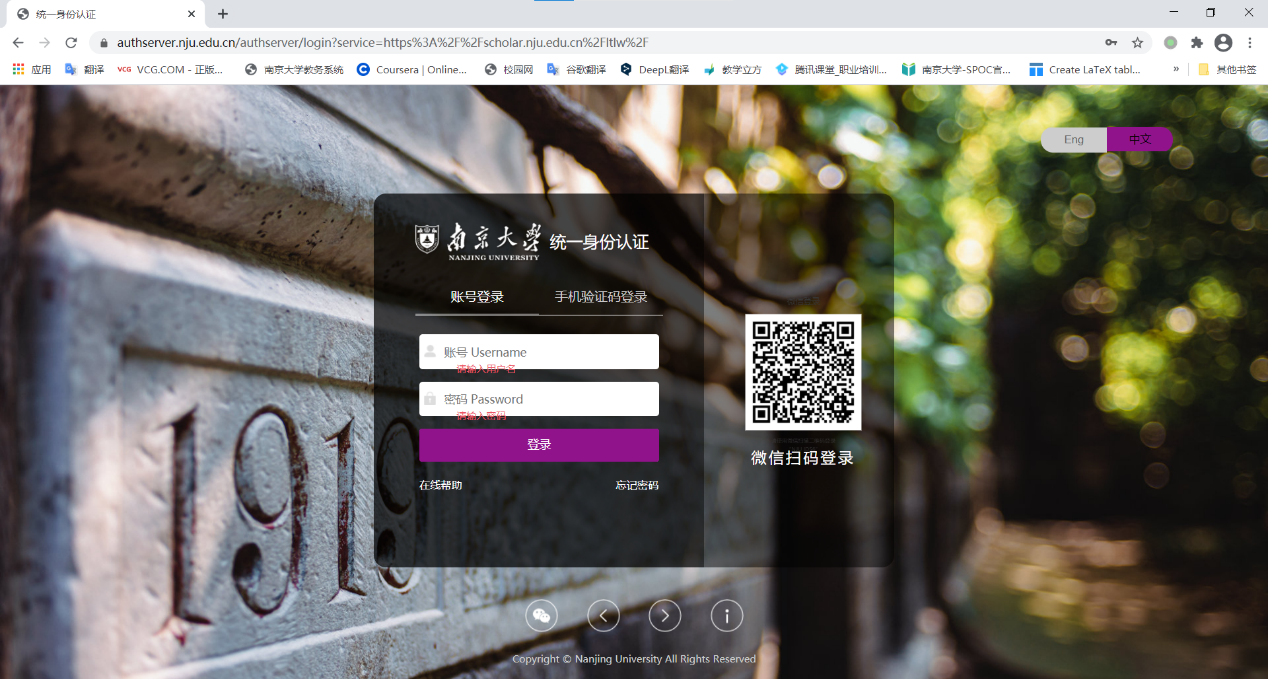The image size is (1268, 679).
Task: Click the next background arrow icon
Action: [665, 616]
